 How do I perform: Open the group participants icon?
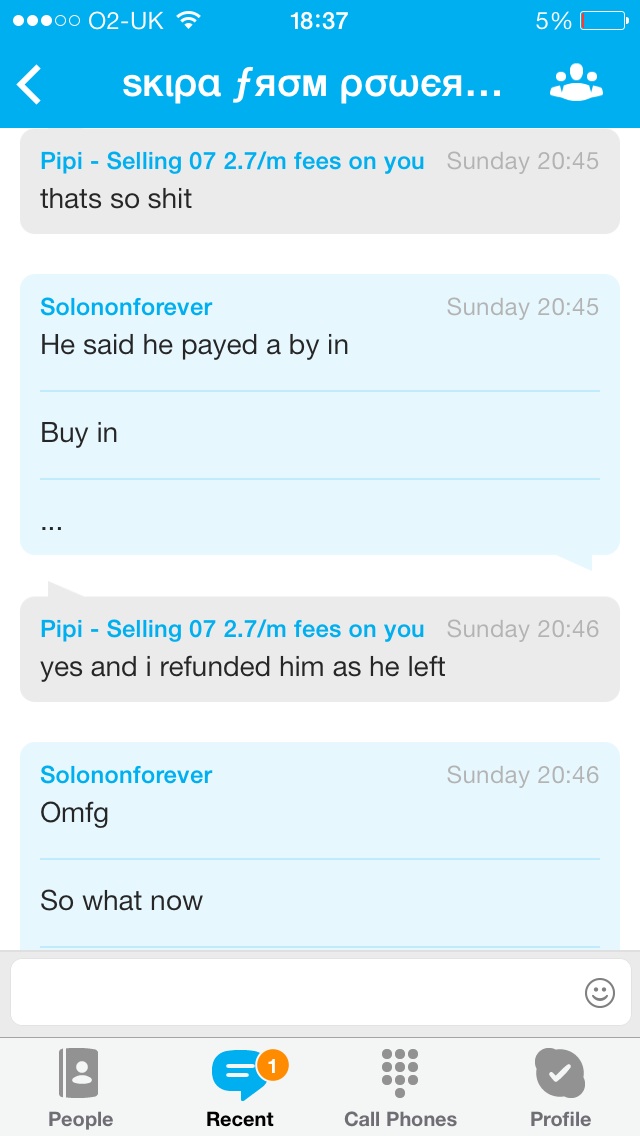point(576,83)
